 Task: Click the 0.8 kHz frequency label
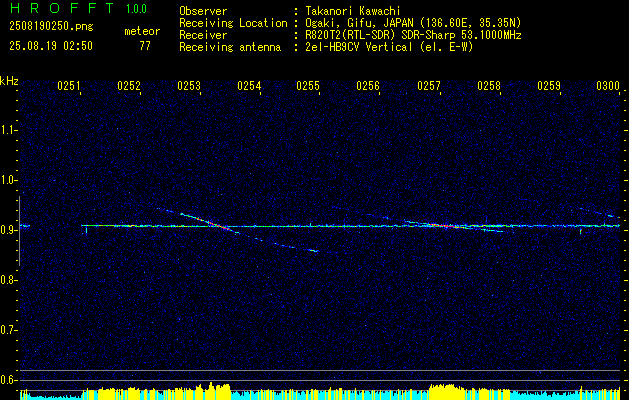coord(7,280)
